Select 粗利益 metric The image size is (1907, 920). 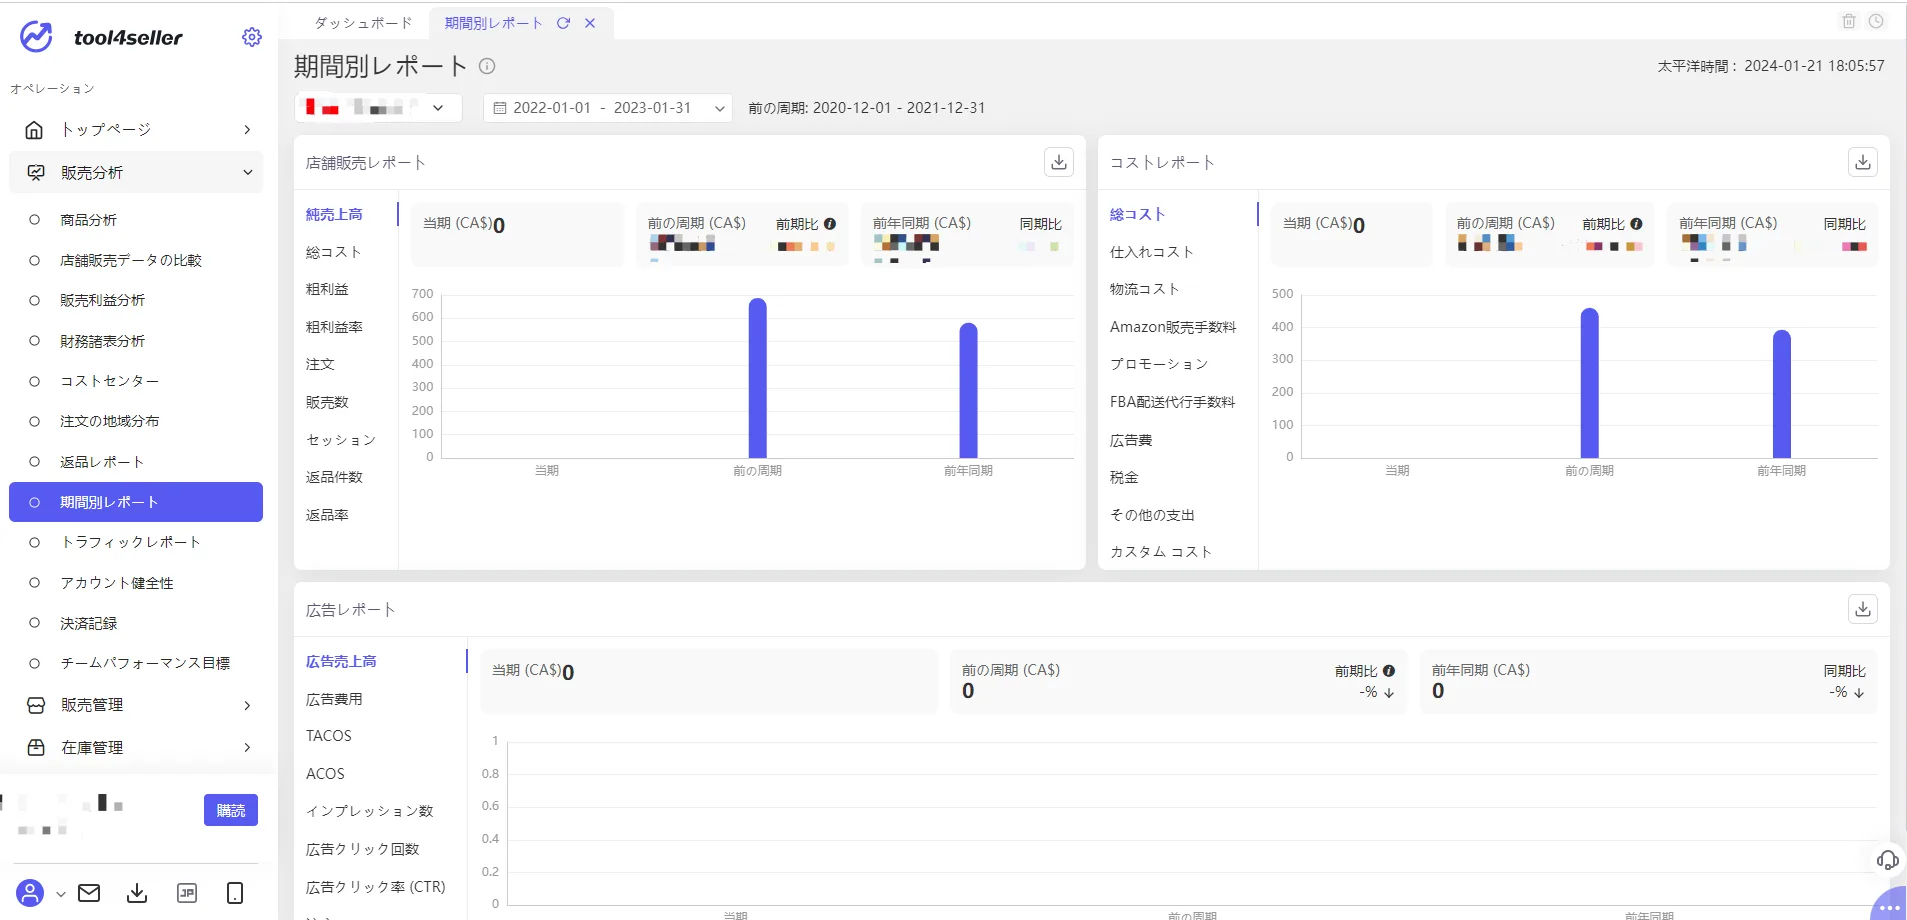point(327,289)
